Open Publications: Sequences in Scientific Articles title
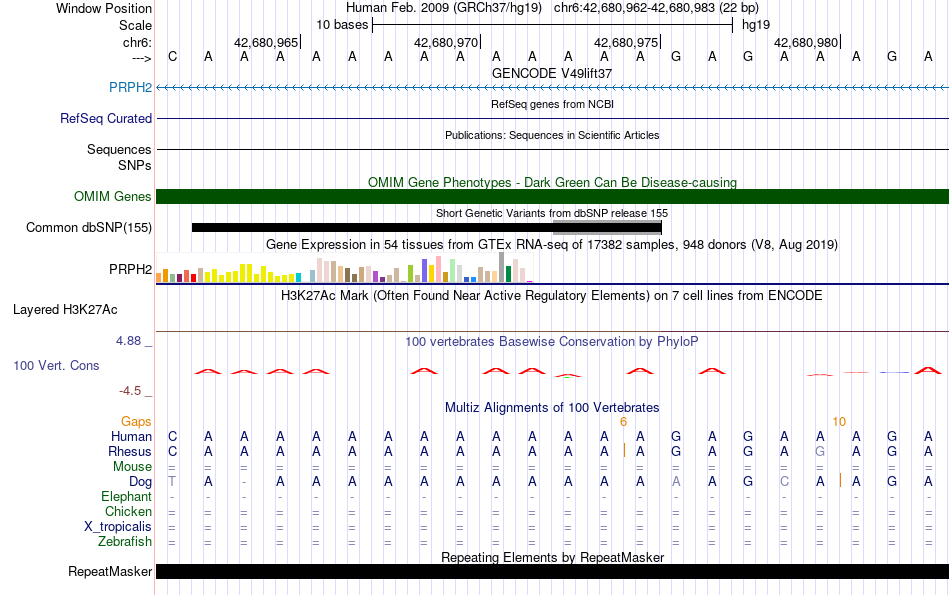The image size is (950, 595). click(552, 135)
